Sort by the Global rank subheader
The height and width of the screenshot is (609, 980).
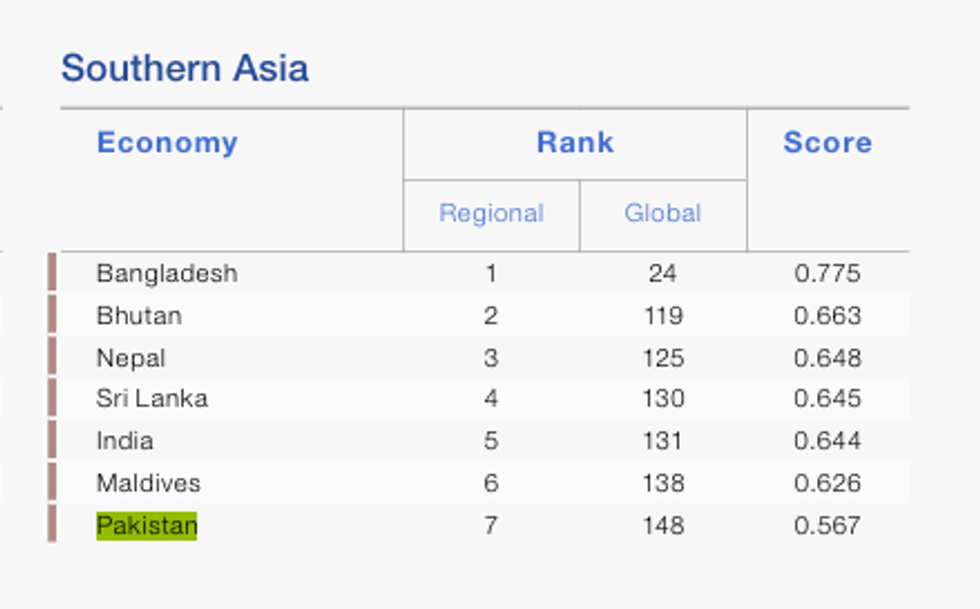(x=662, y=214)
